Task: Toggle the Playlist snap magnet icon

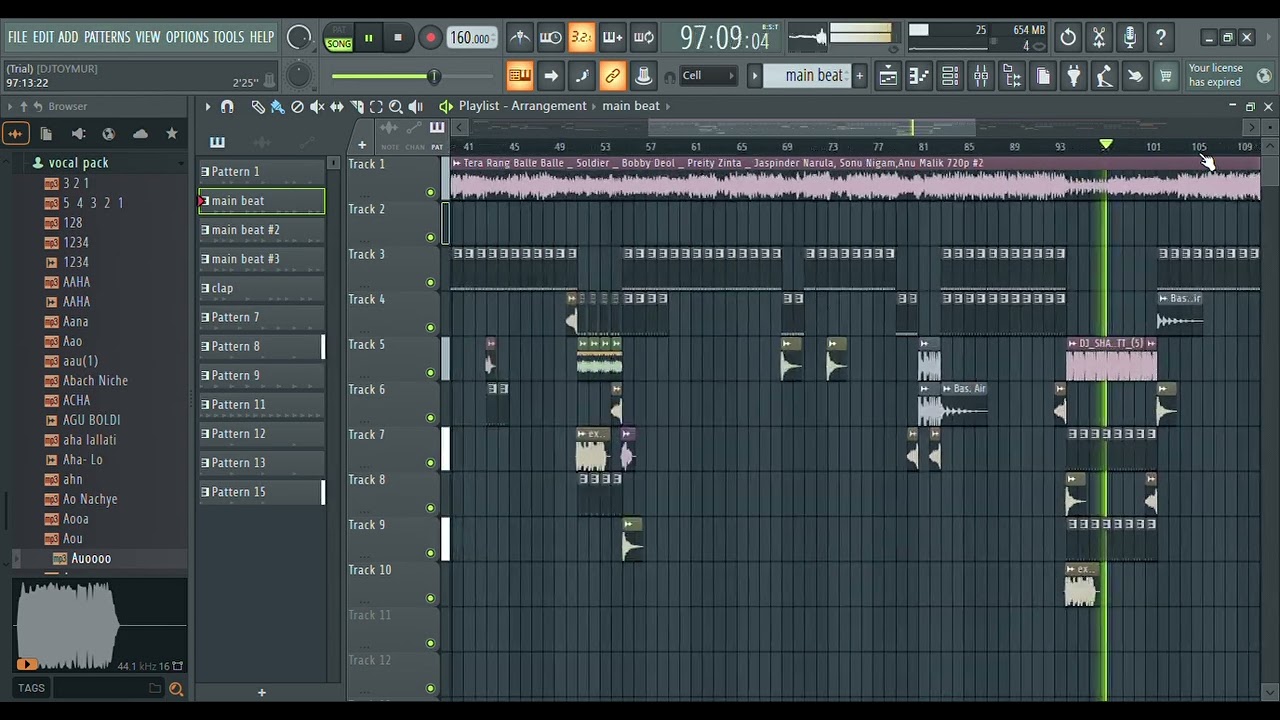Action: (227, 107)
